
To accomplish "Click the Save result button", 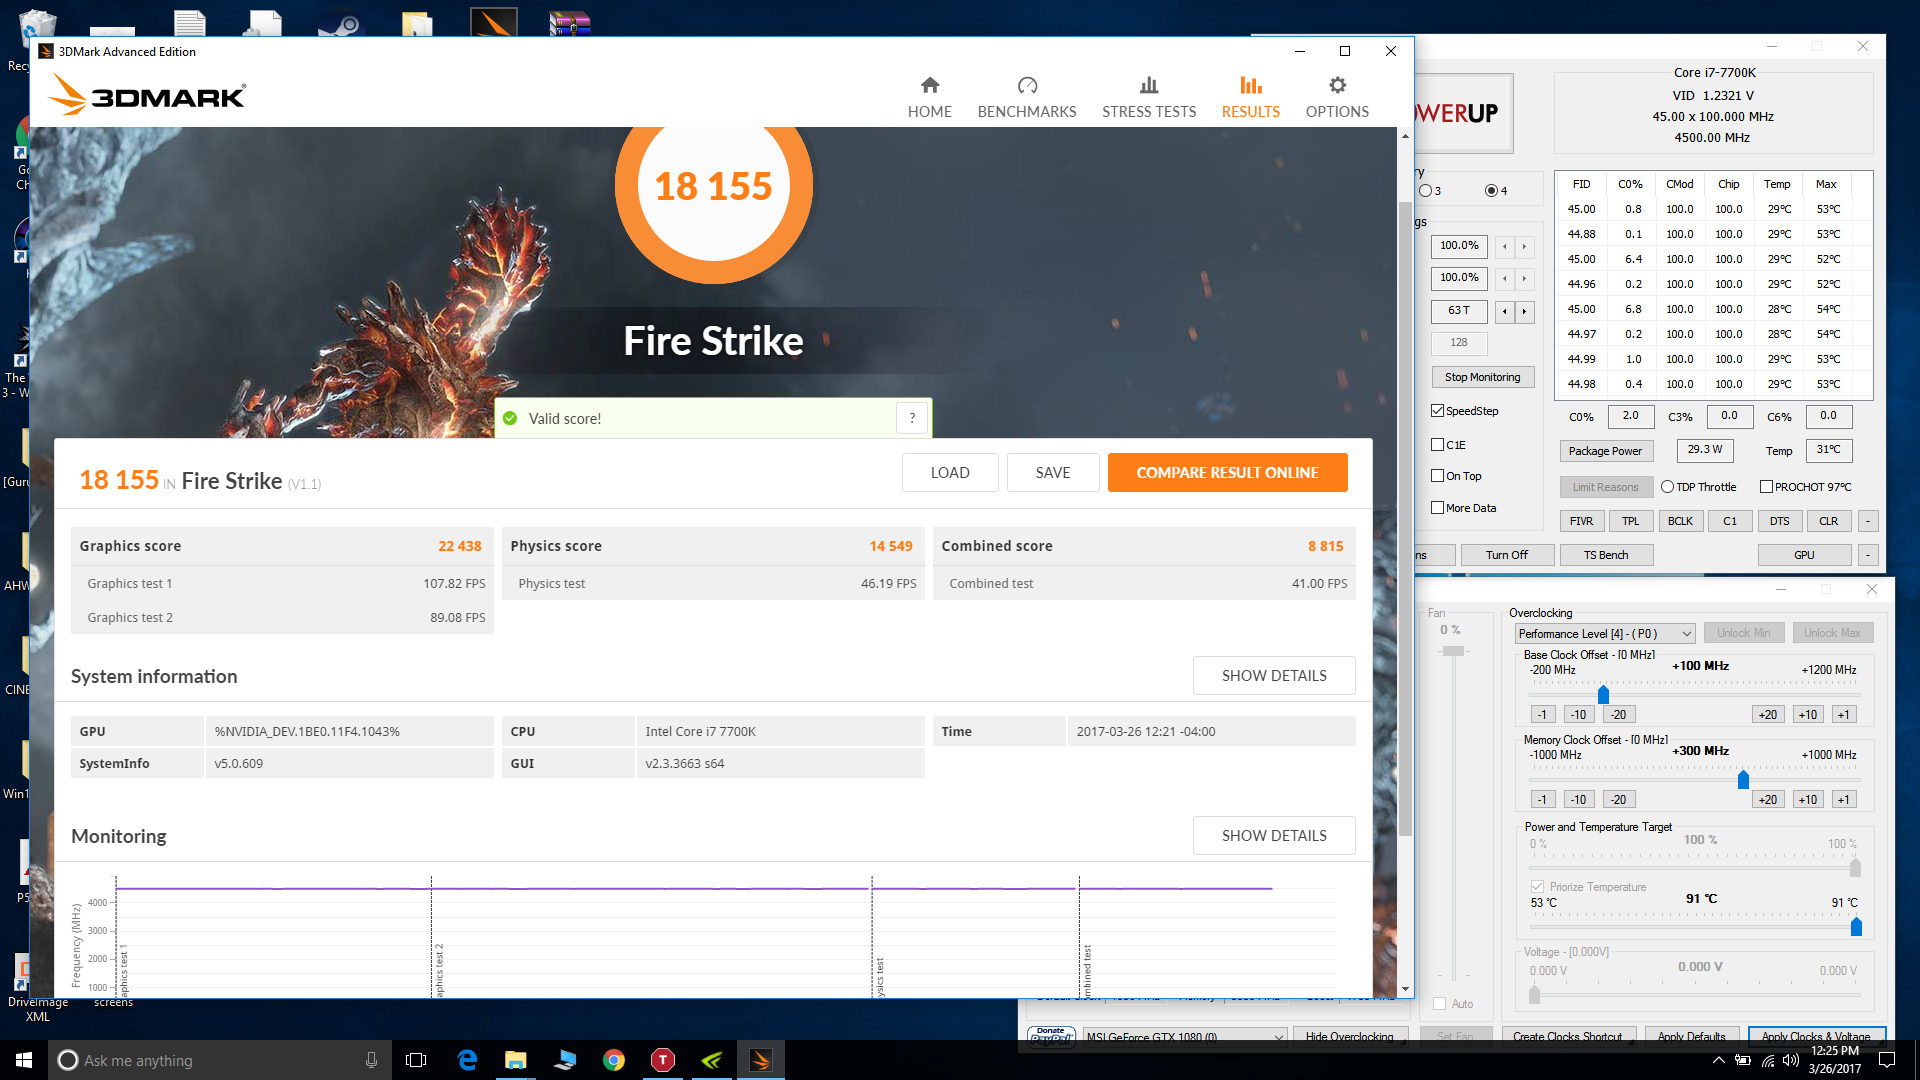I will click(x=1053, y=472).
